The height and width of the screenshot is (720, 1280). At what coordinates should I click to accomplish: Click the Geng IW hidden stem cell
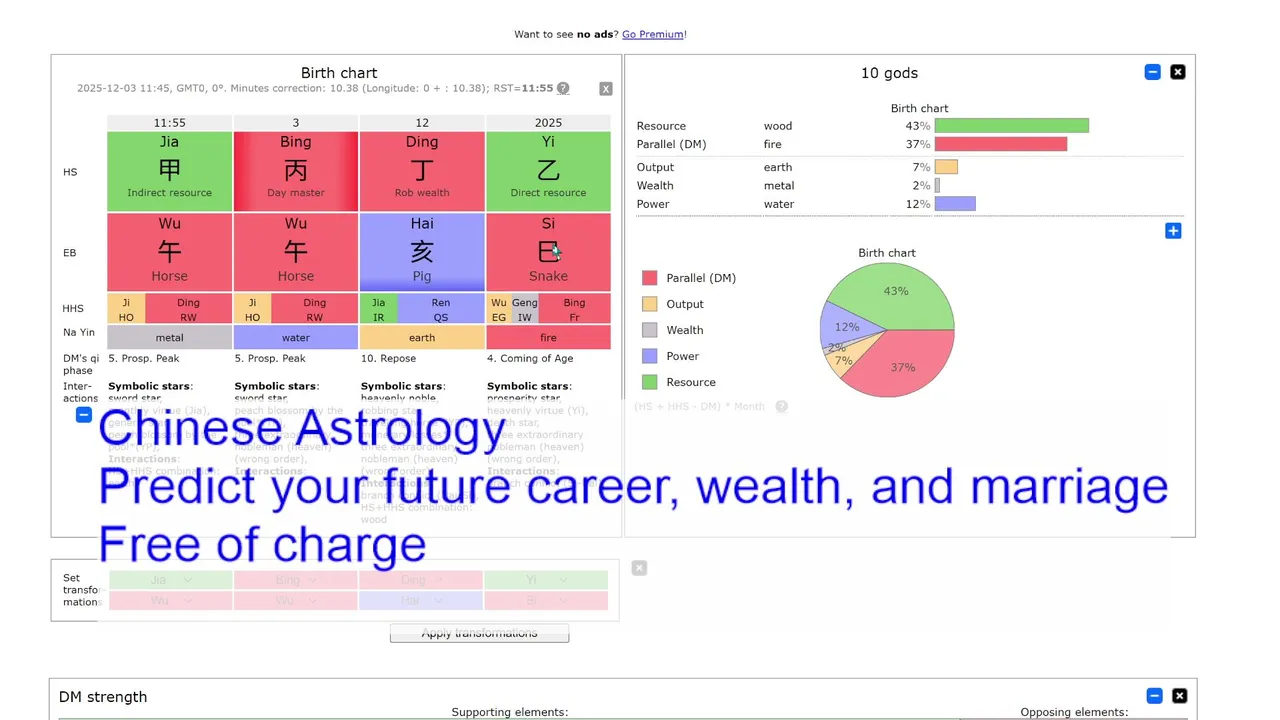click(x=525, y=309)
